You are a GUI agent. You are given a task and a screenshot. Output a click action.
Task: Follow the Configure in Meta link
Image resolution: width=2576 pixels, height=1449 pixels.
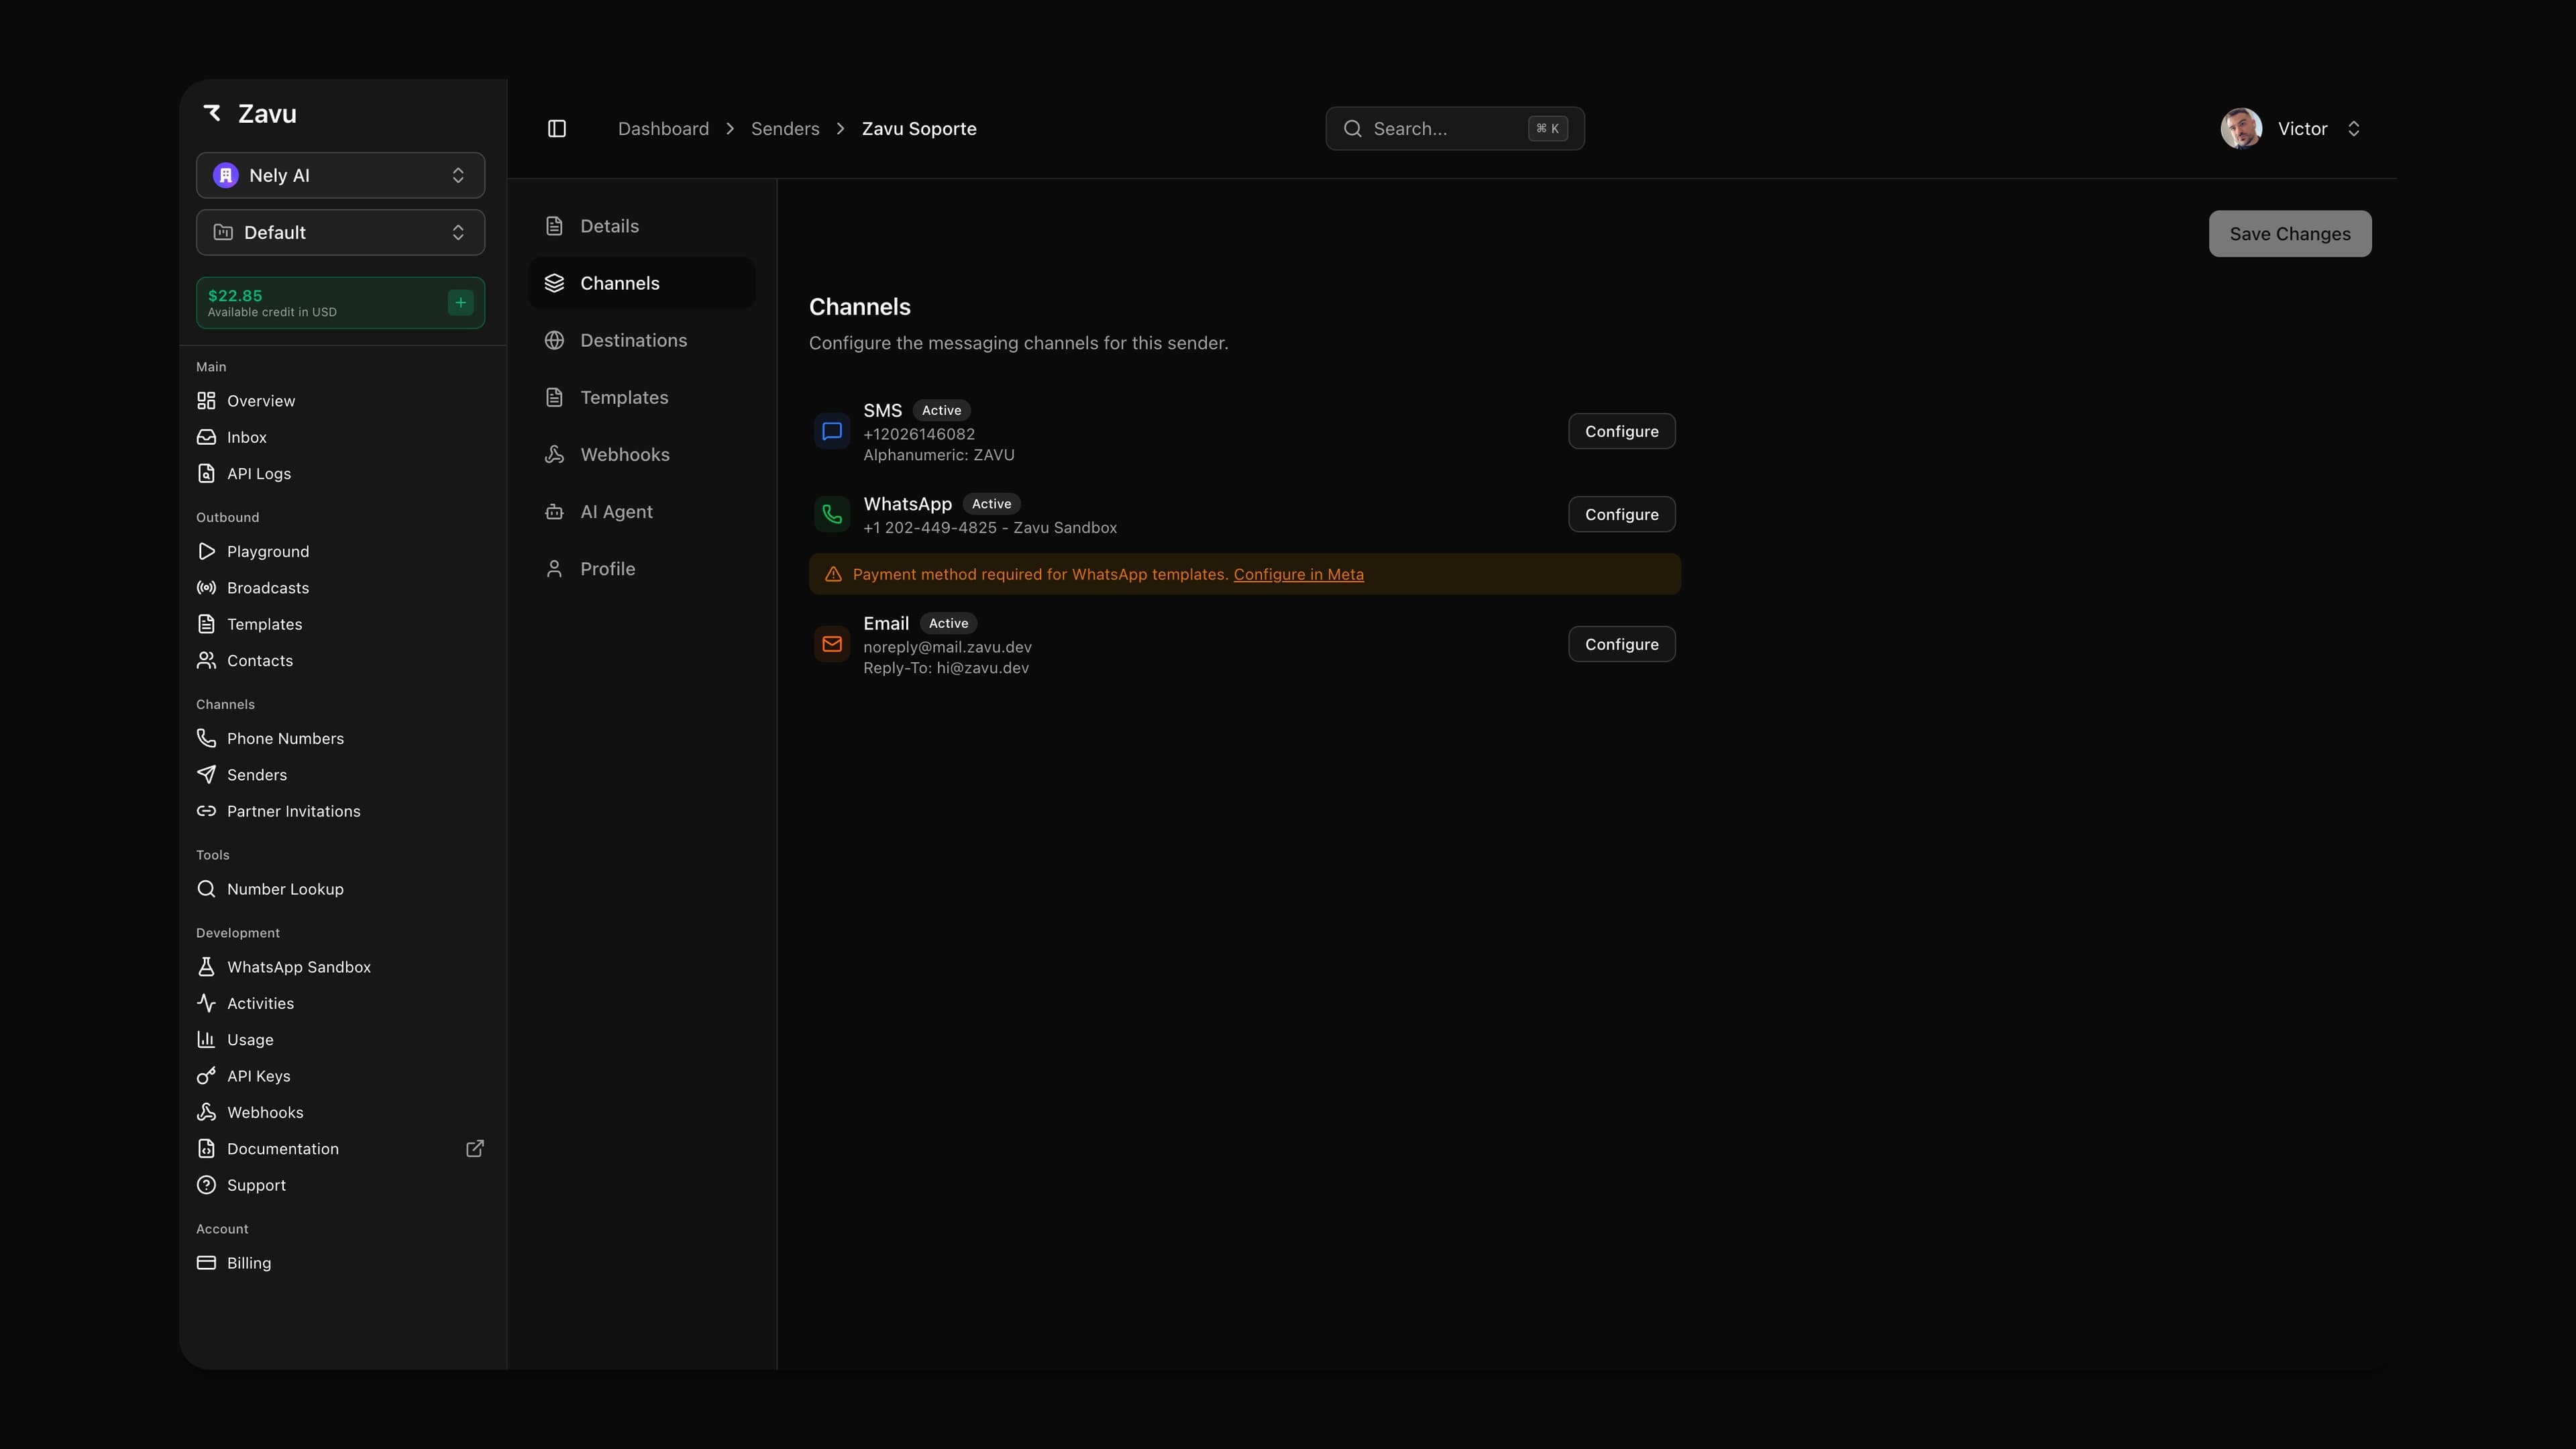pos(1298,575)
